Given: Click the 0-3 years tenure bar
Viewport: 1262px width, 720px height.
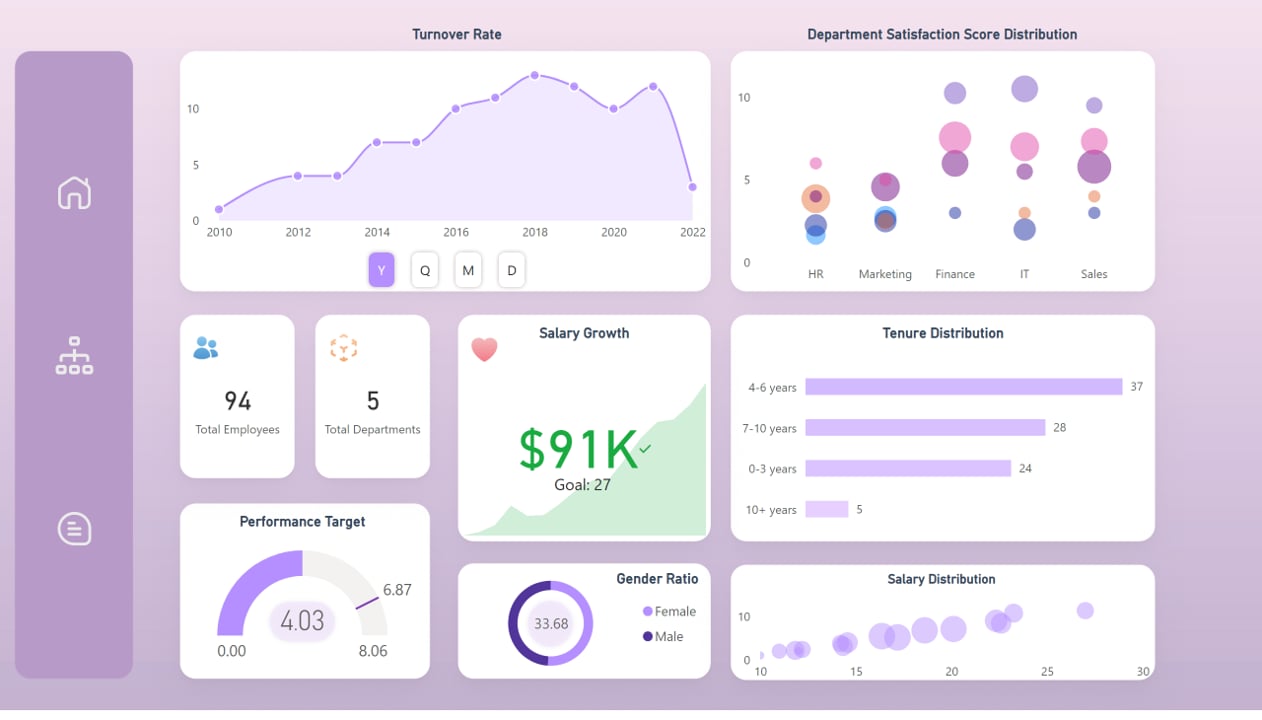Looking at the screenshot, I should pyautogui.click(x=908, y=468).
